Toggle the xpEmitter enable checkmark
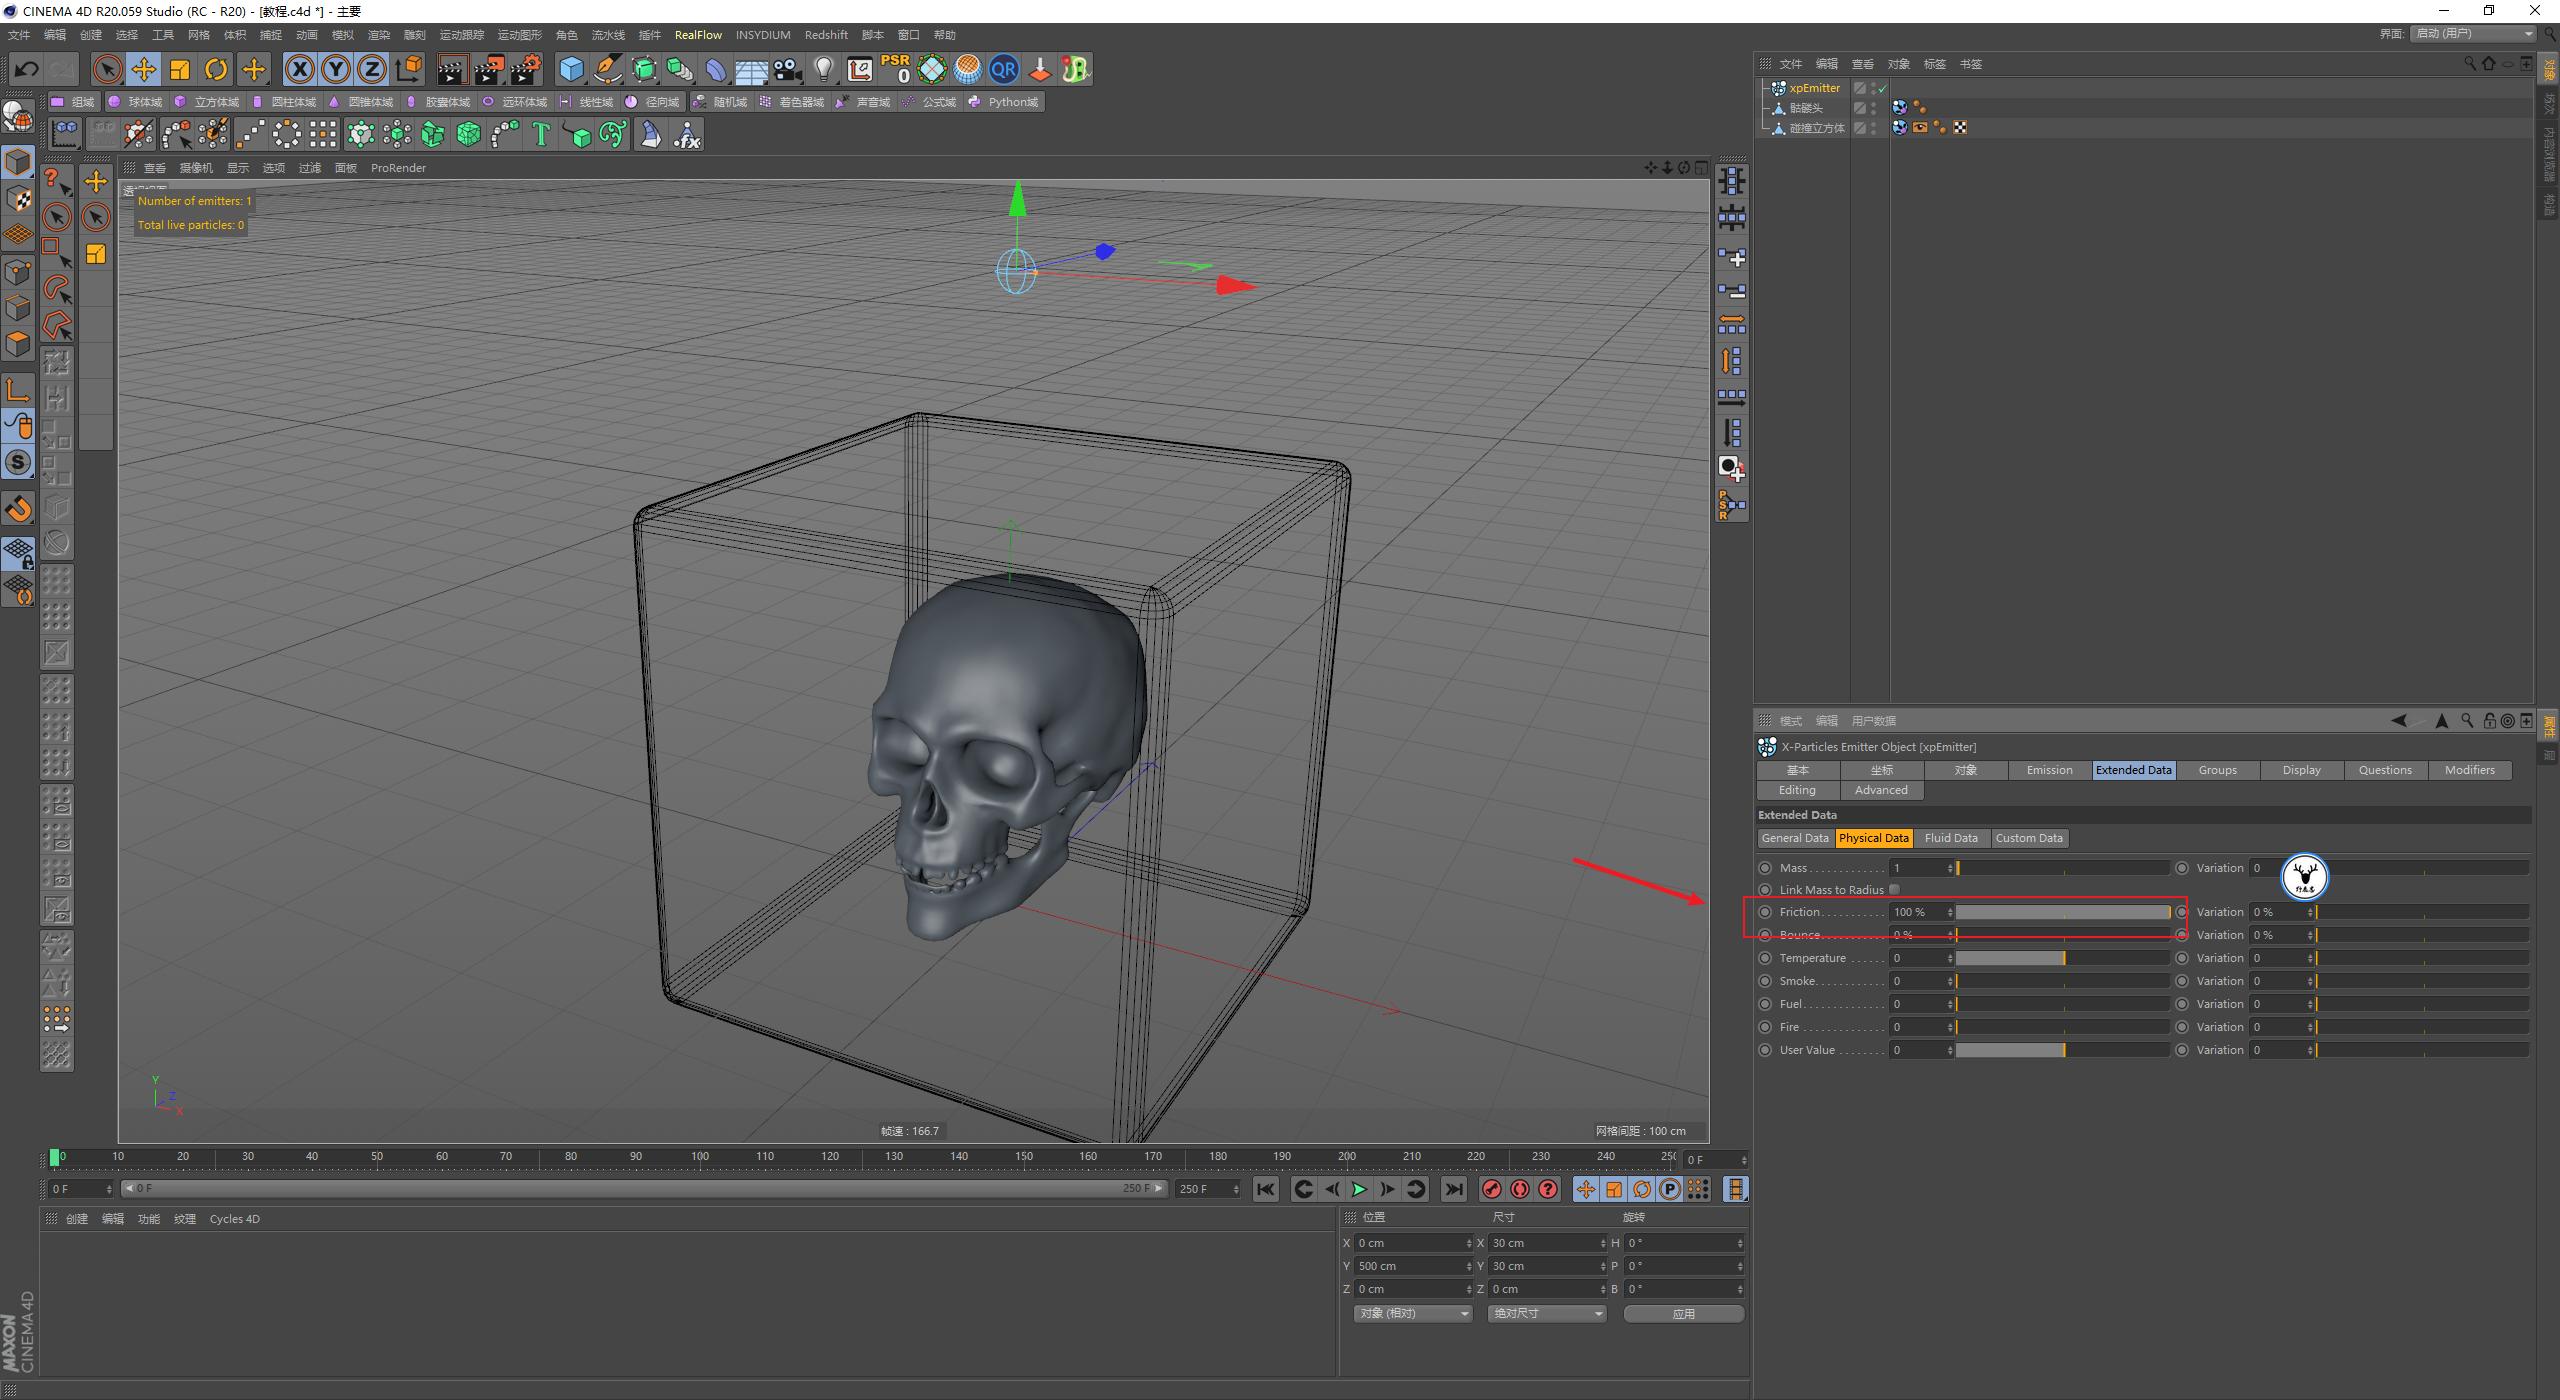Viewport: 2560px width, 1400px height. (1881, 88)
